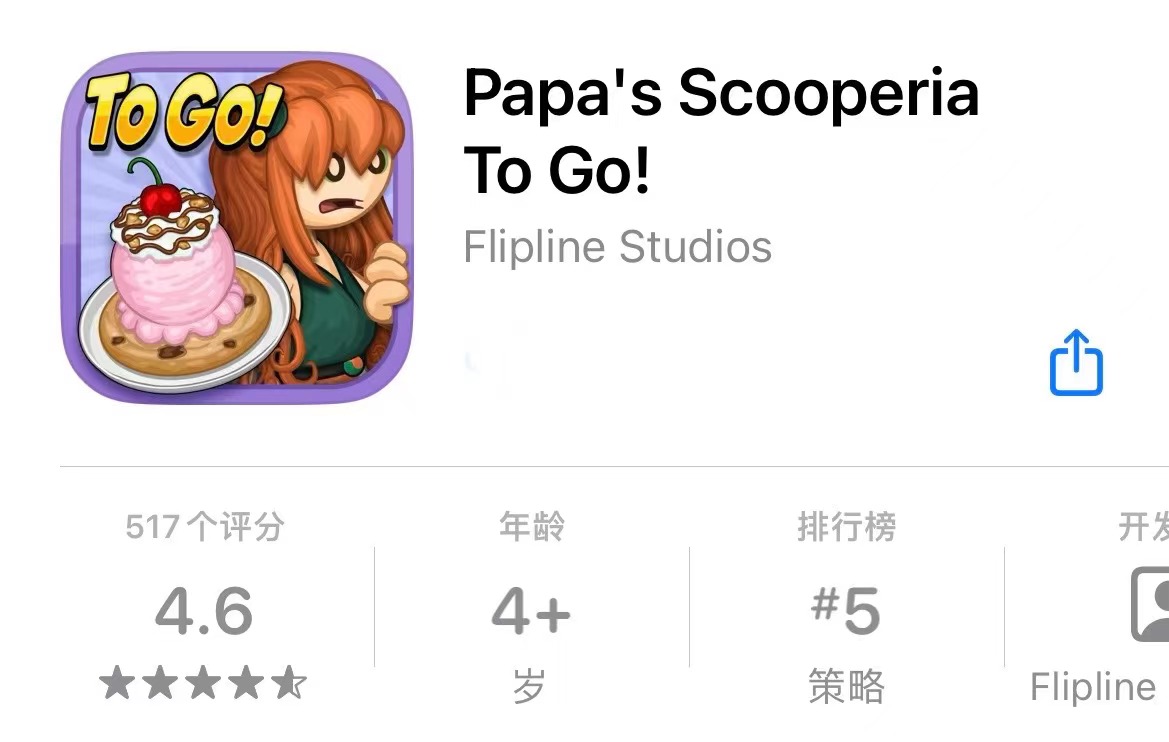Select the 年龄 age header

click(x=532, y=526)
